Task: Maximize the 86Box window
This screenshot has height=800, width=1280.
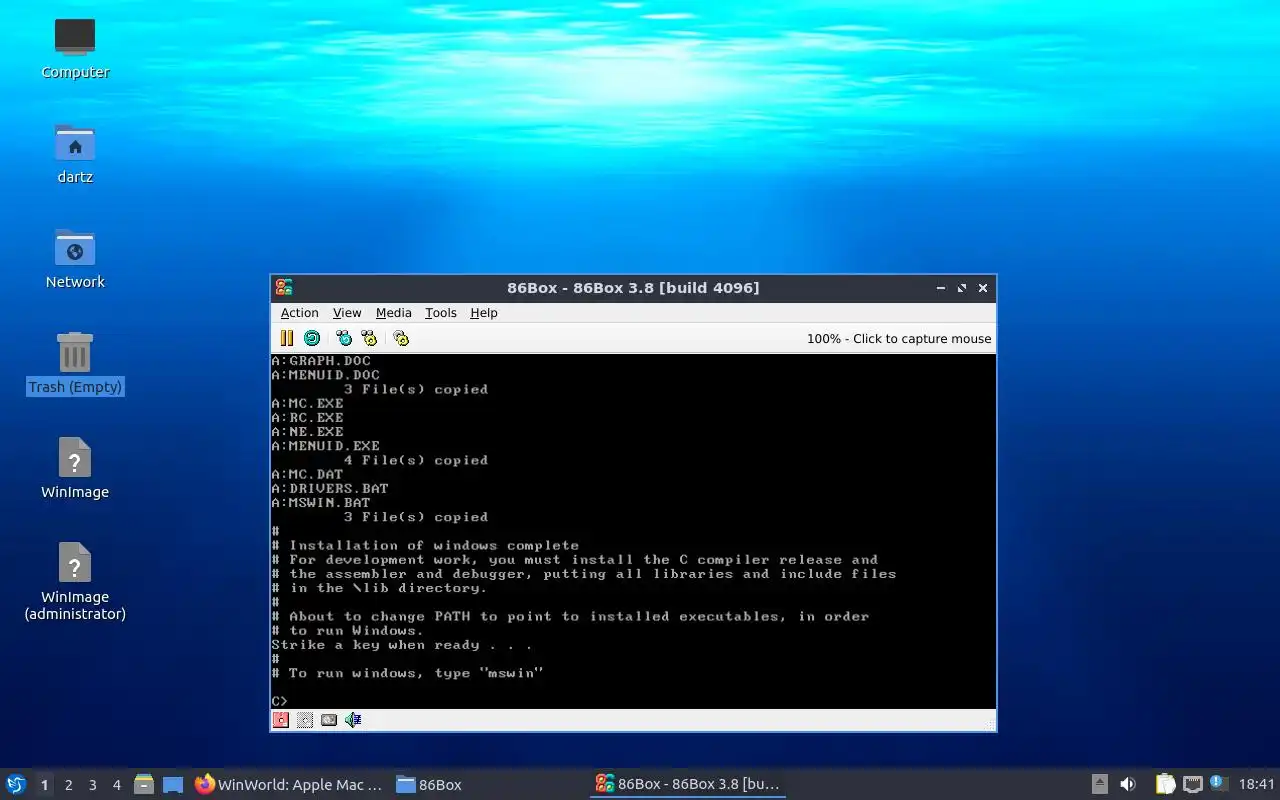Action: coord(962,288)
